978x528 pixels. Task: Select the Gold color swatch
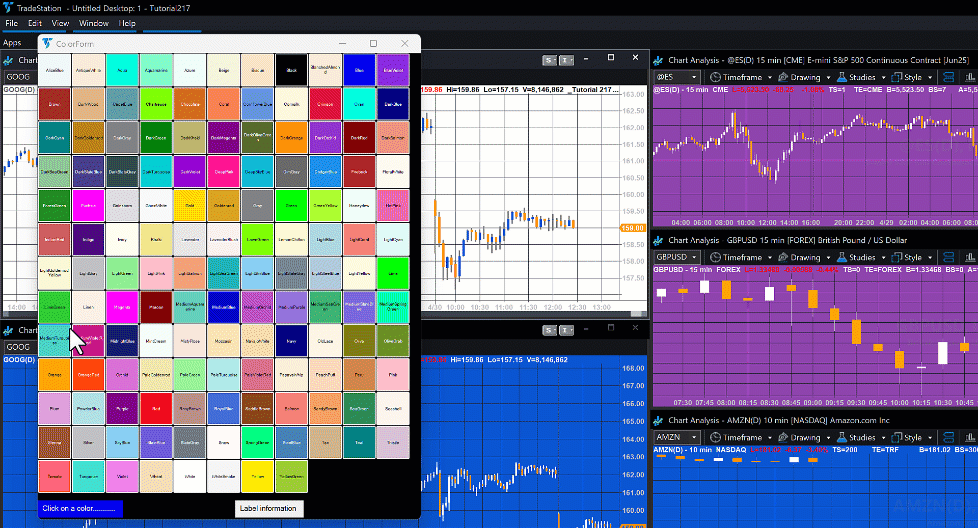tap(190, 205)
